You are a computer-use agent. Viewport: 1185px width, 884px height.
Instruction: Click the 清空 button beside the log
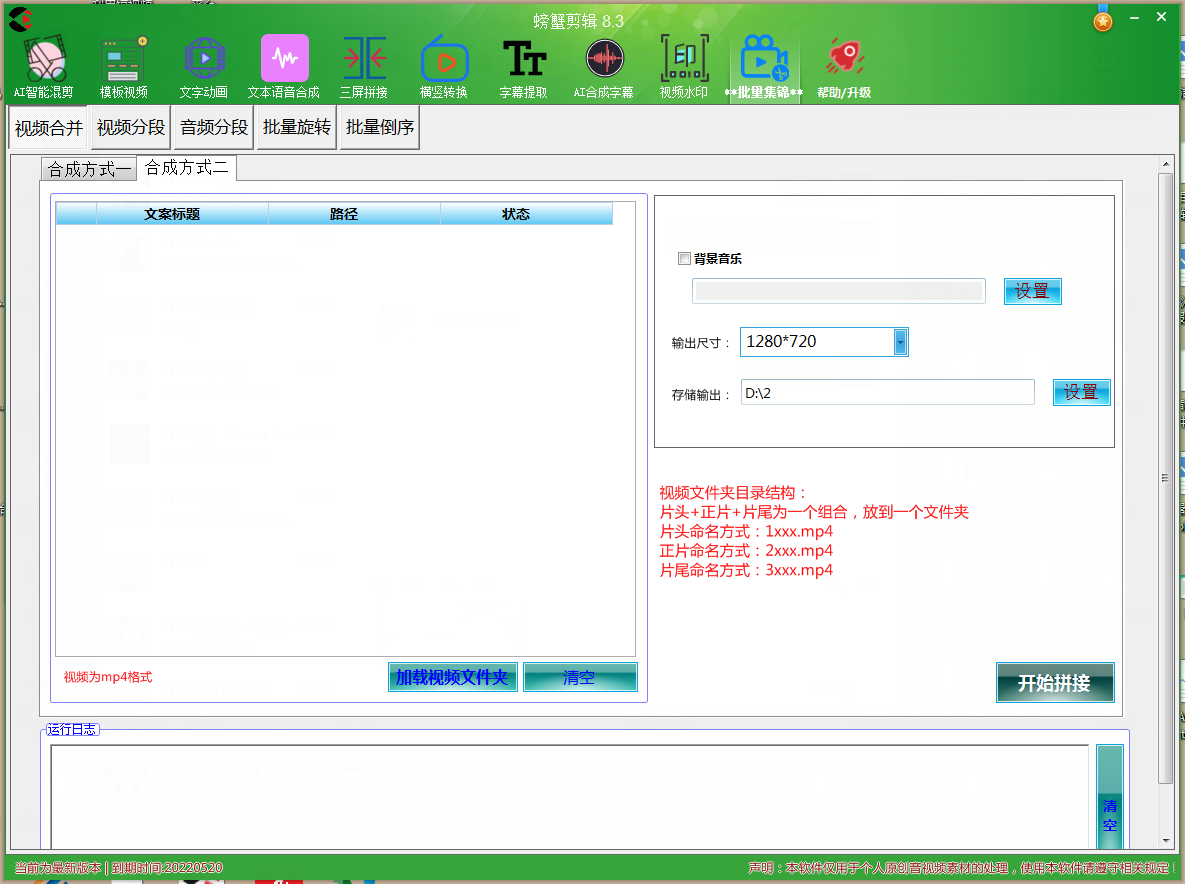pyautogui.click(x=1109, y=814)
